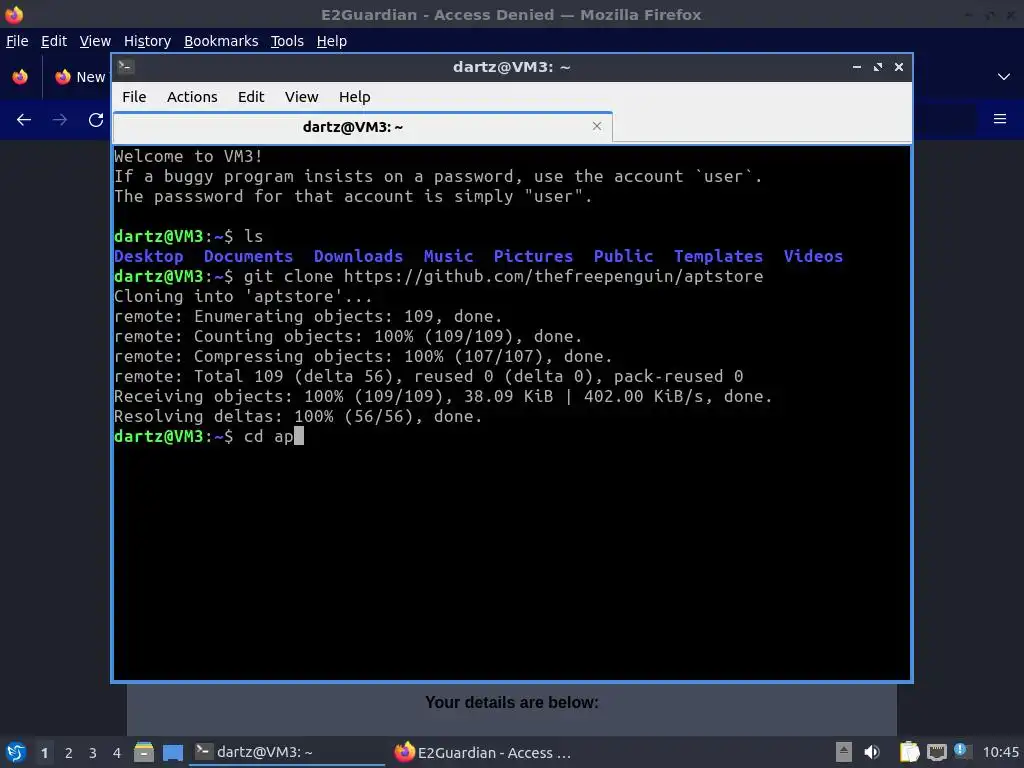The width and height of the screenshot is (1024, 768).
Task: Click the Pictures directory in ls output
Action: click(x=533, y=256)
